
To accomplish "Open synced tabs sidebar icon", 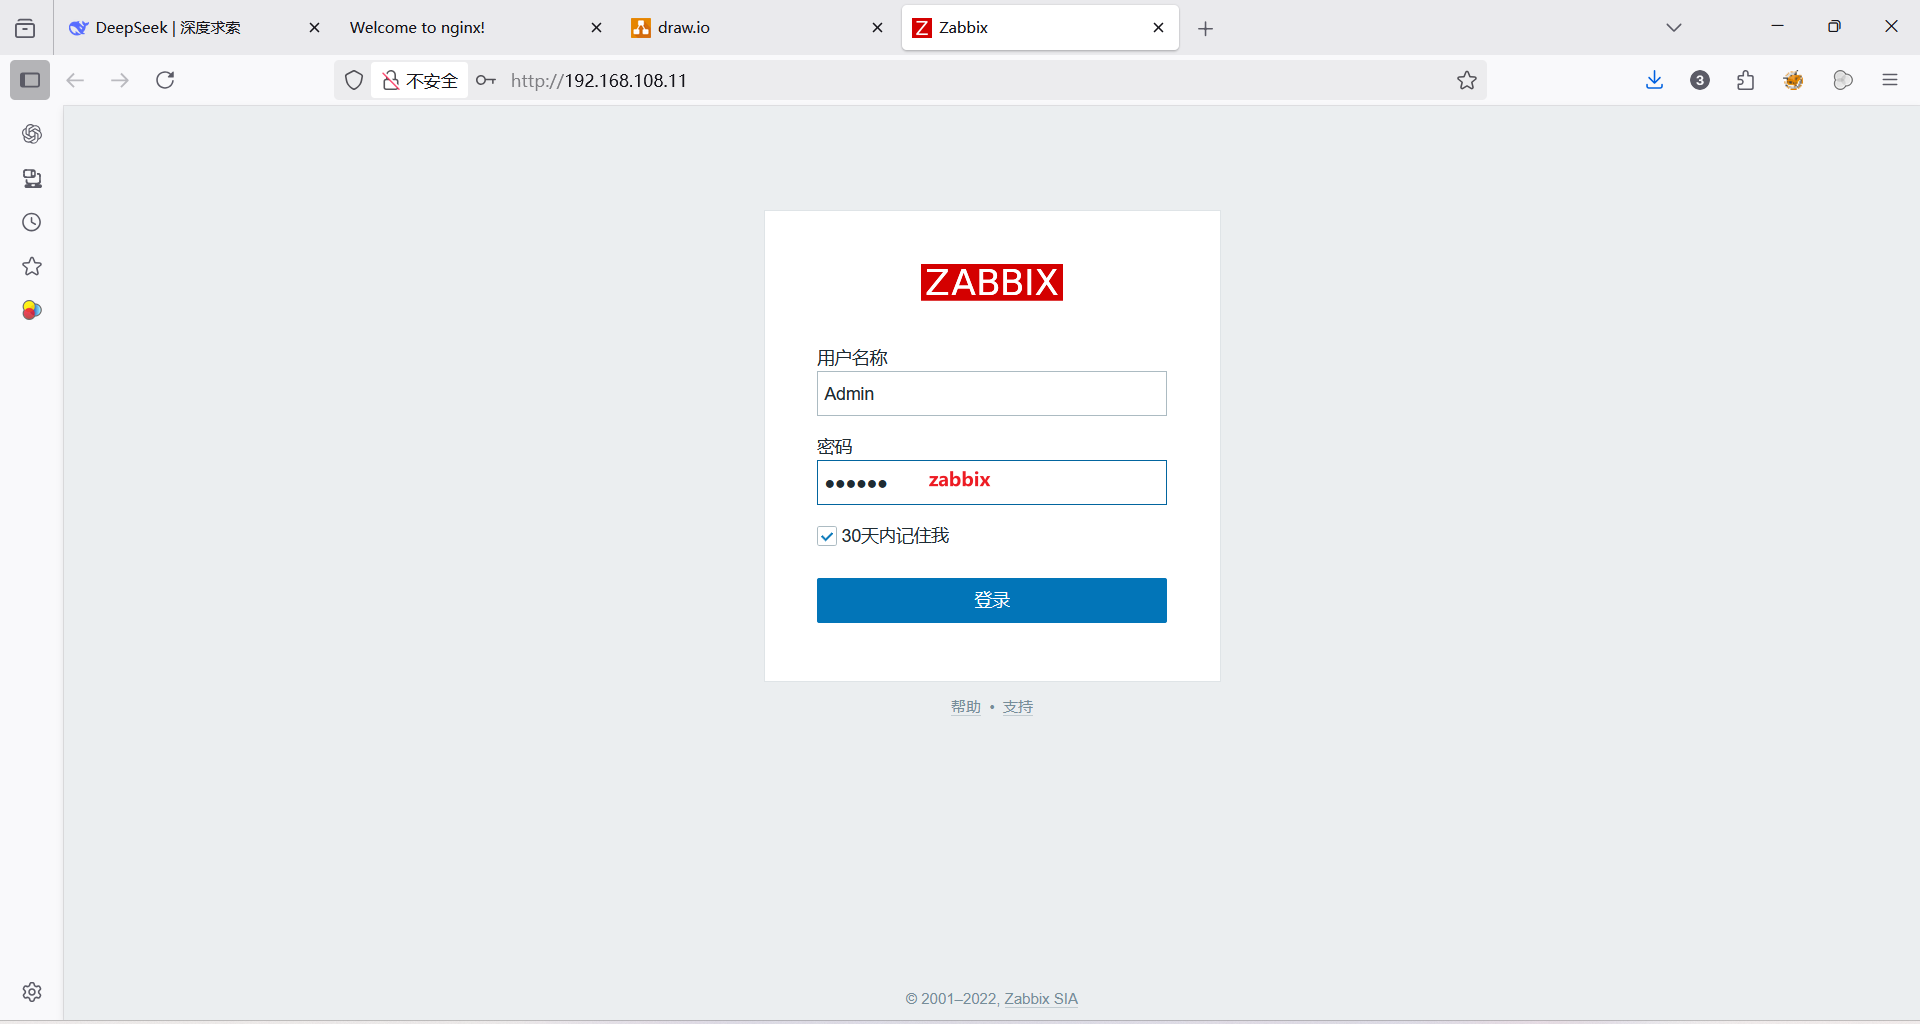I will (x=32, y=178).
